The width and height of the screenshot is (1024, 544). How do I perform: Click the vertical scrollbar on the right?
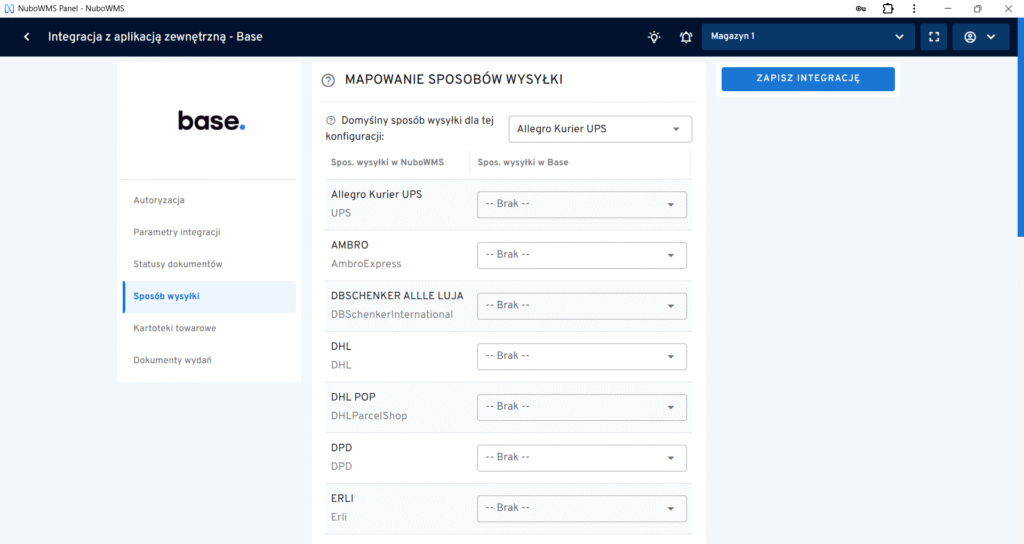[x=1019, y=150]
